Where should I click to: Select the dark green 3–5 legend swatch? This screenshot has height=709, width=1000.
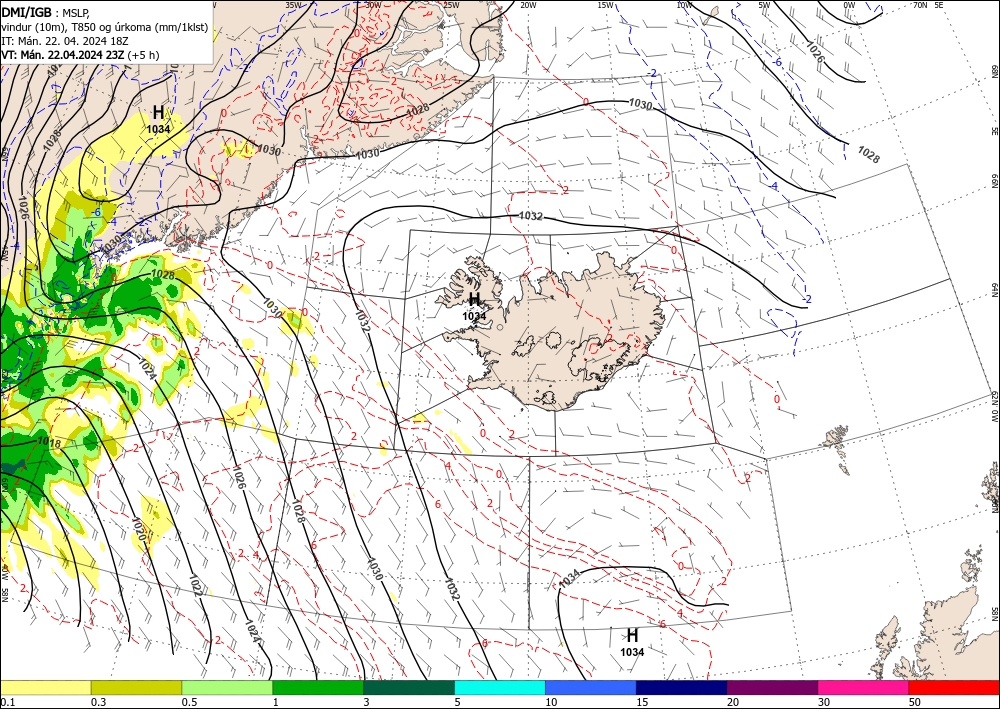[x=409, y=688]
